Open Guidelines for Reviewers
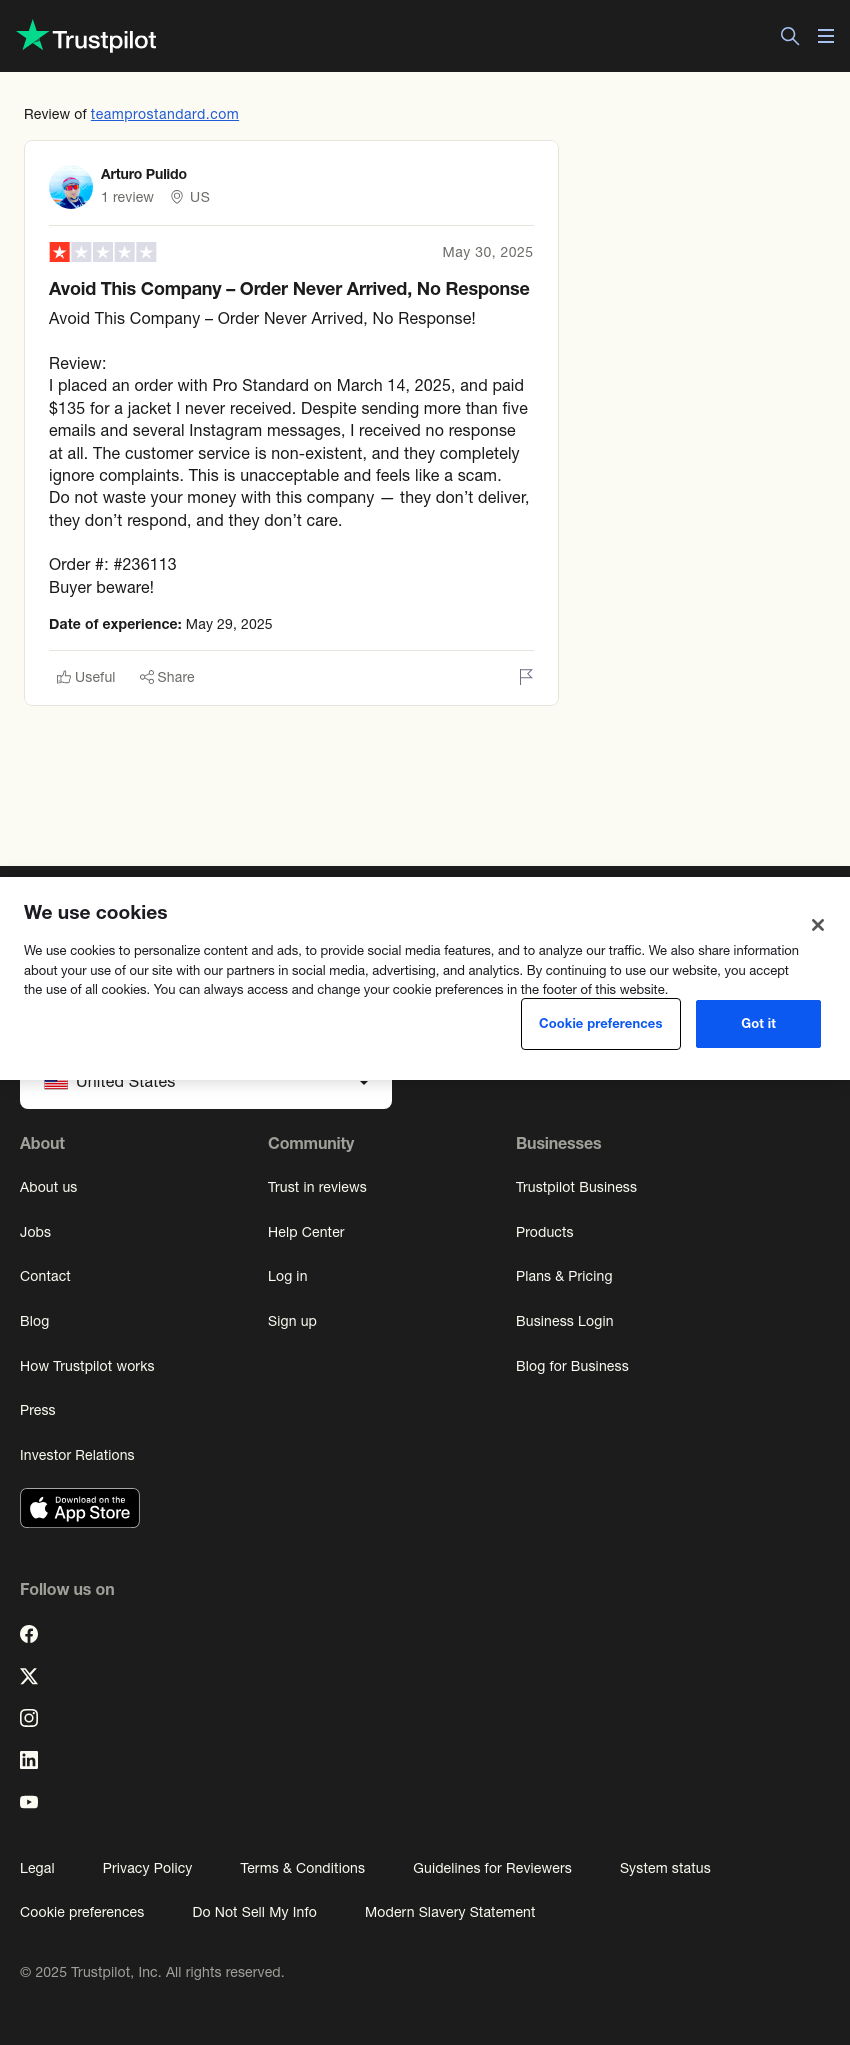850x2045 pixels. point(492,1868)
